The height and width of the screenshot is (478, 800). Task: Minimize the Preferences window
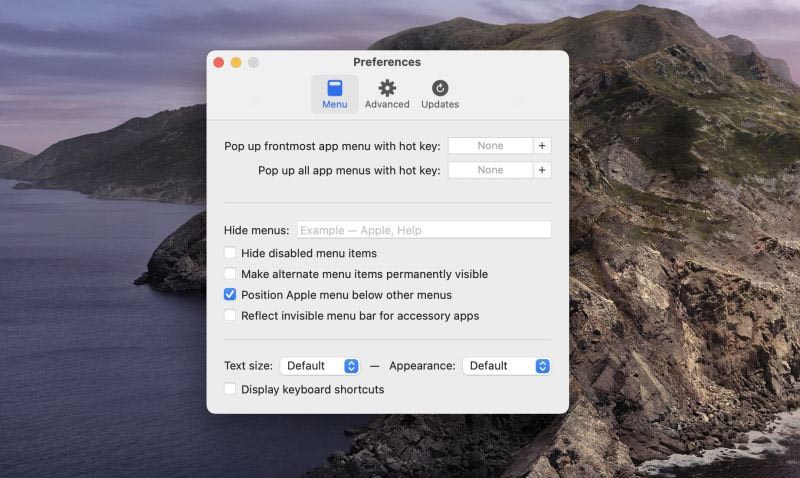pos(236,62)
